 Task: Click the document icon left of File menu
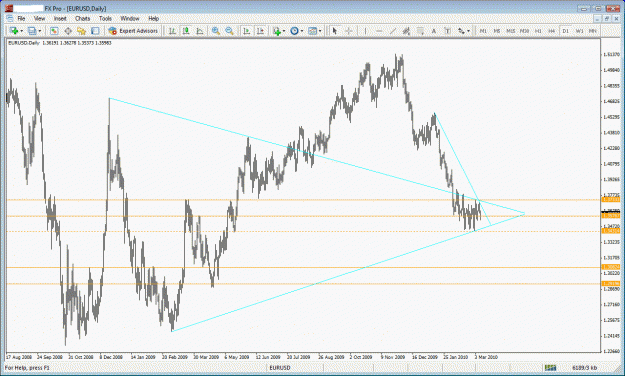[x=10, y=18]
